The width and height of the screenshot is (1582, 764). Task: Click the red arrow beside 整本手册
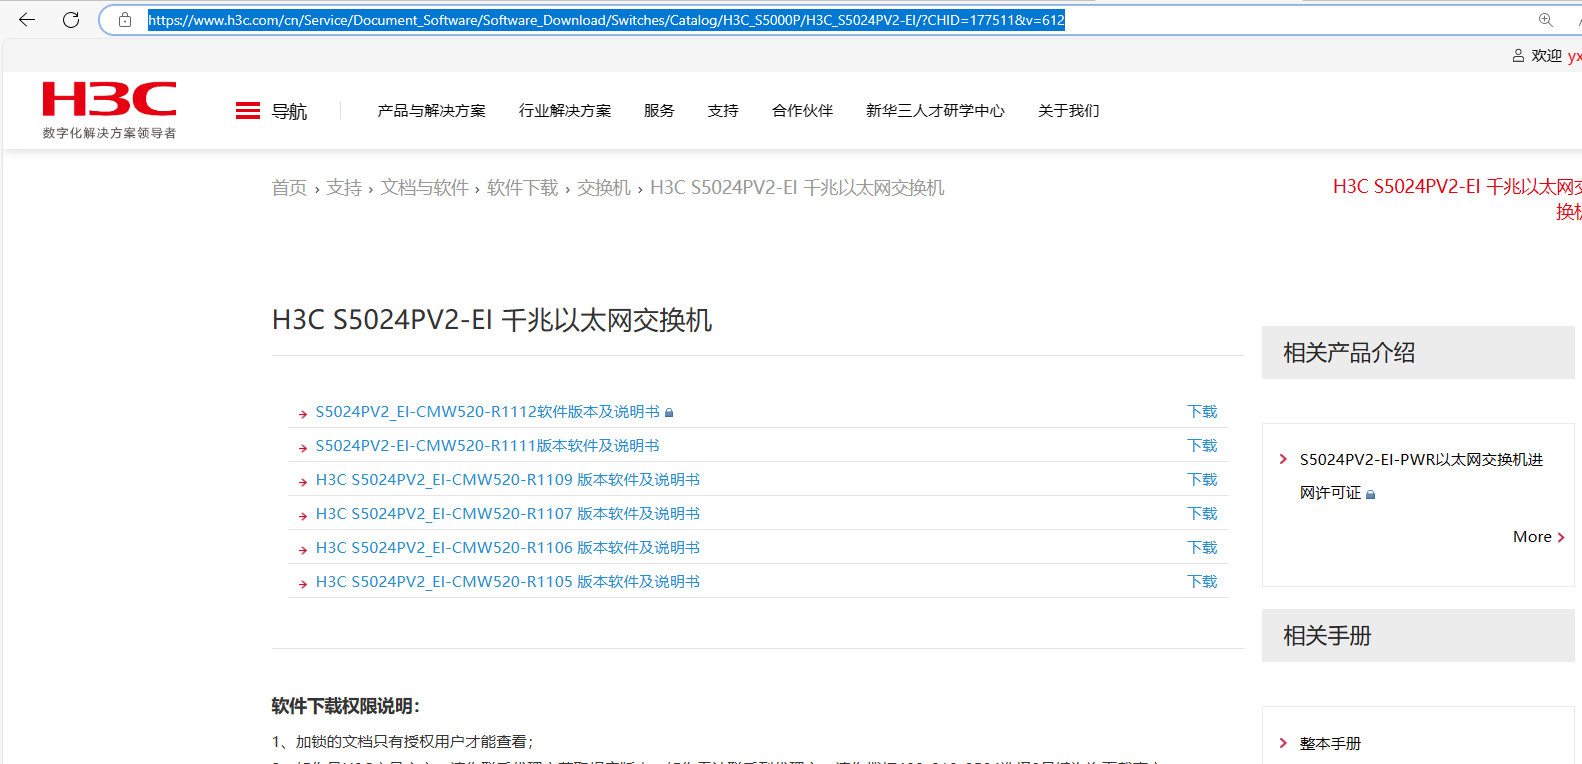(x=1283, y=743)
